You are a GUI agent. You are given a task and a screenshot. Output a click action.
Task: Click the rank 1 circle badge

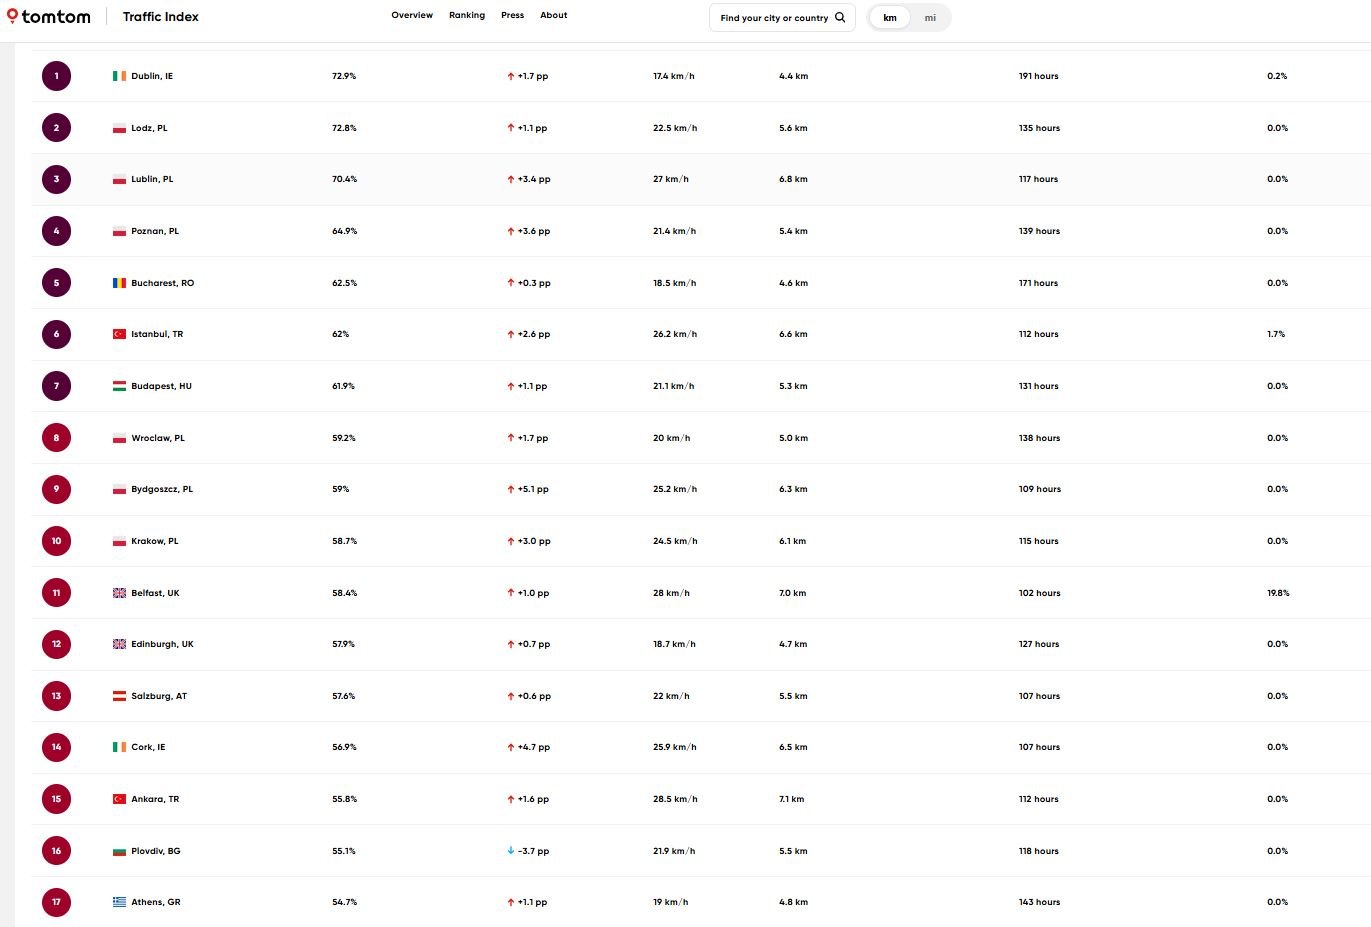click(56, 76)
